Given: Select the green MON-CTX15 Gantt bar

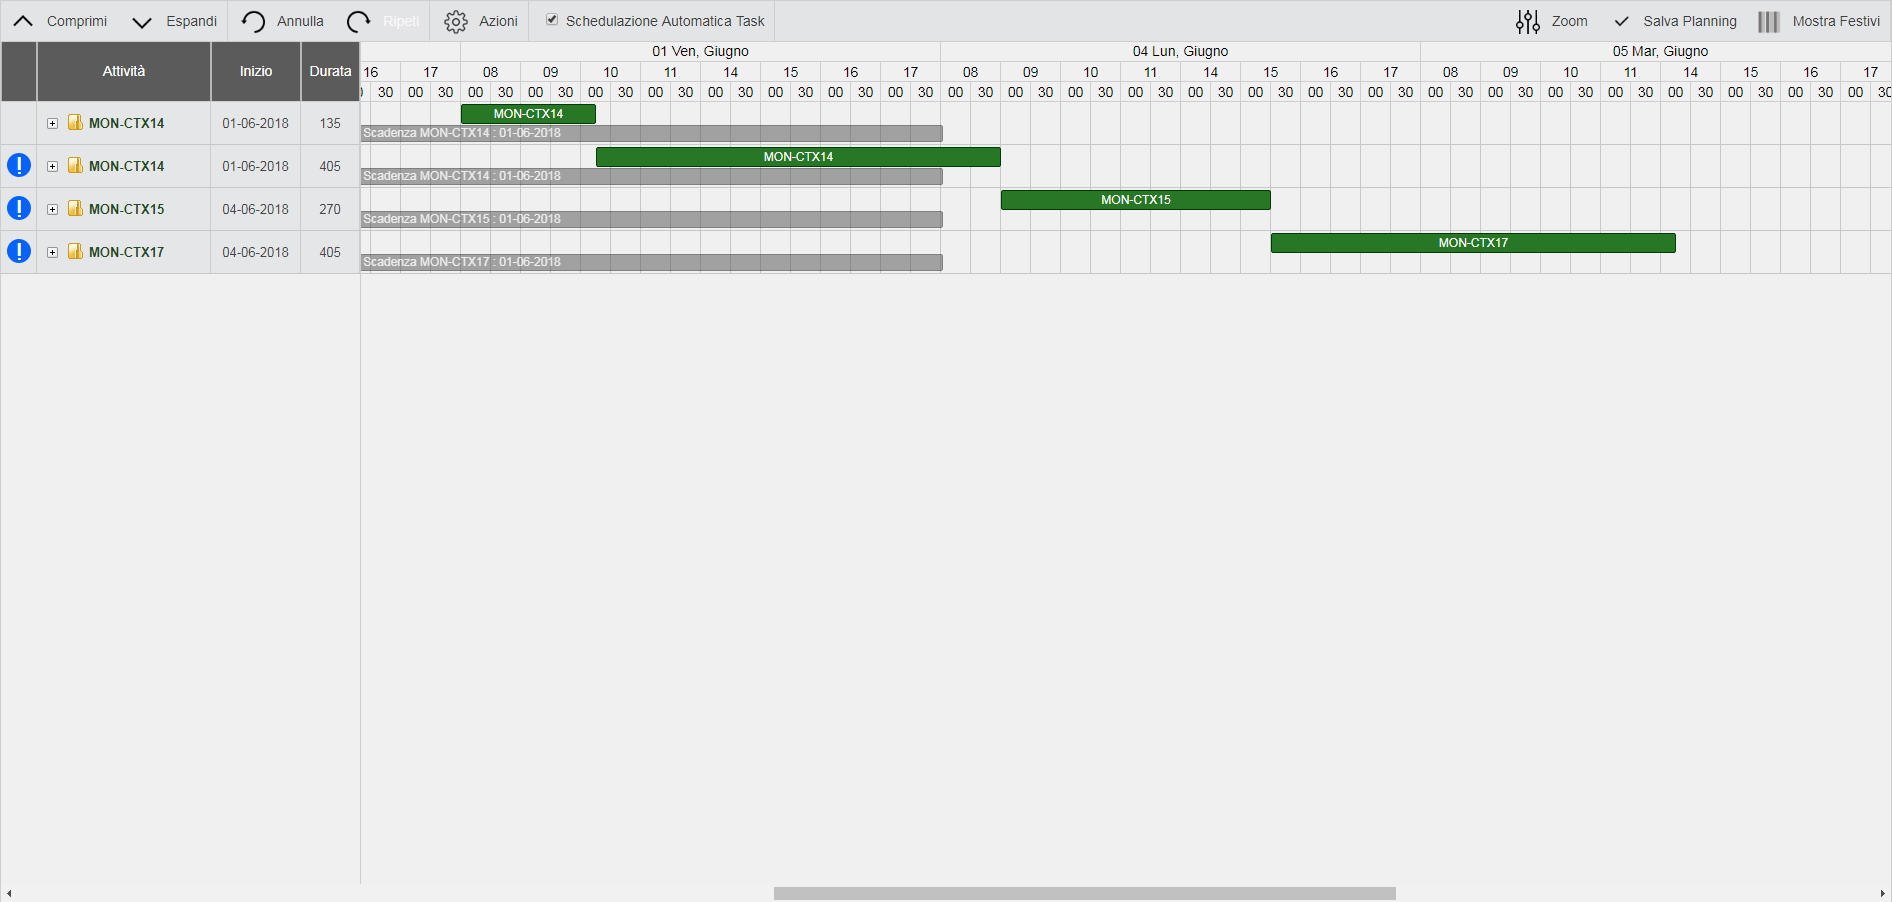Looking at the screenshot, I should [x=1135, y=200].
